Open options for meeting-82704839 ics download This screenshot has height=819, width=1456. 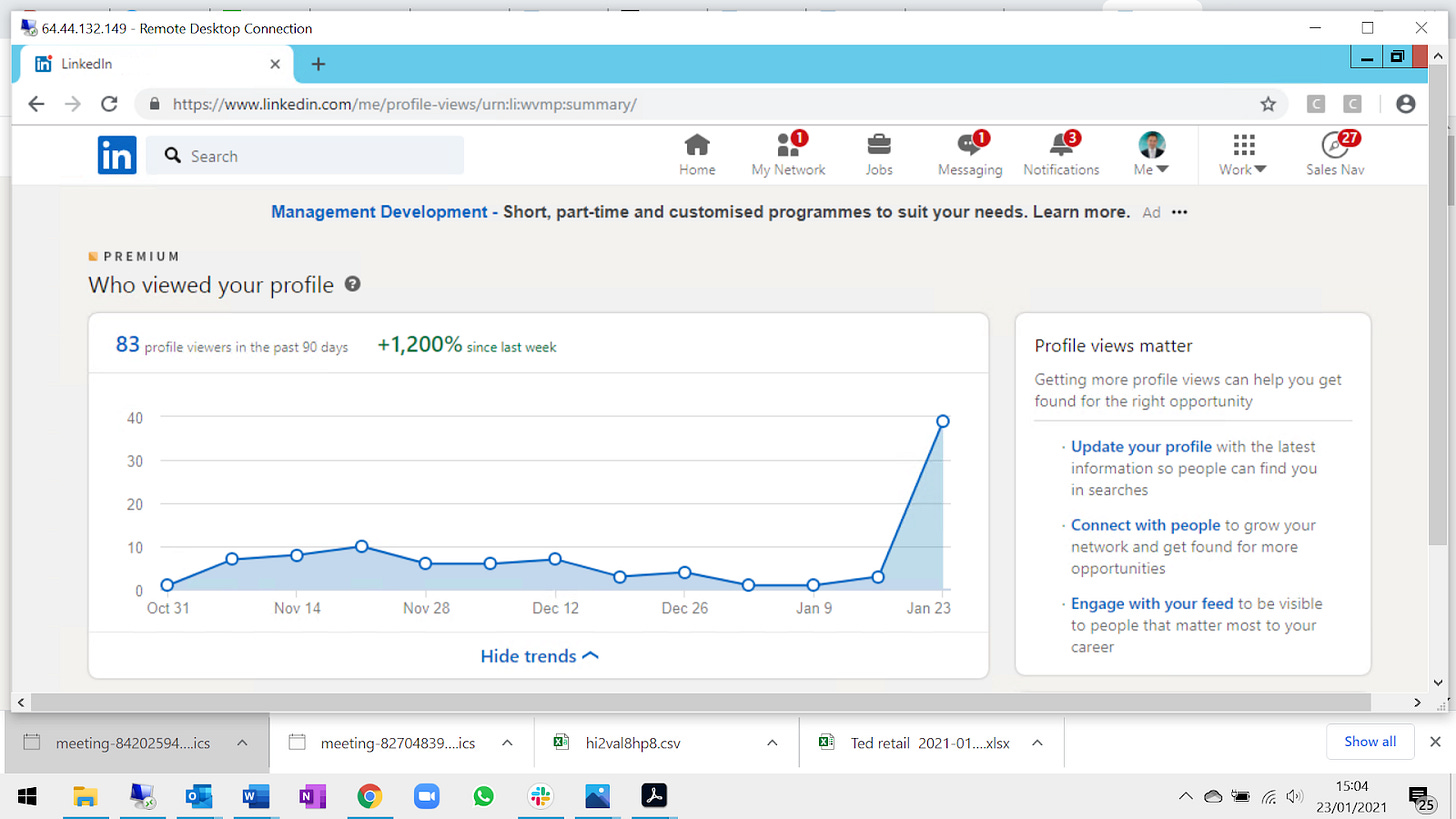click(507, 742)
